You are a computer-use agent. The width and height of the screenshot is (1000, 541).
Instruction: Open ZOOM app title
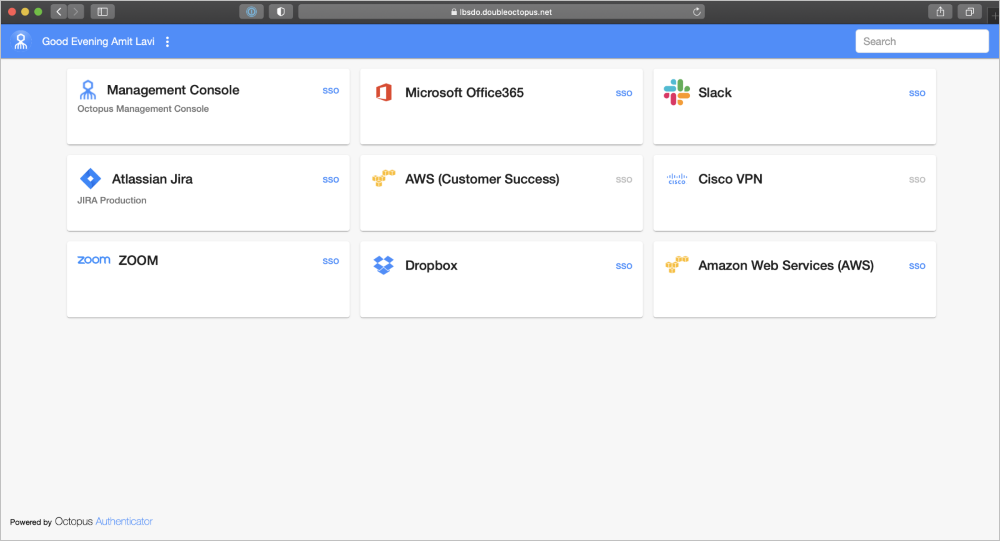138,260
